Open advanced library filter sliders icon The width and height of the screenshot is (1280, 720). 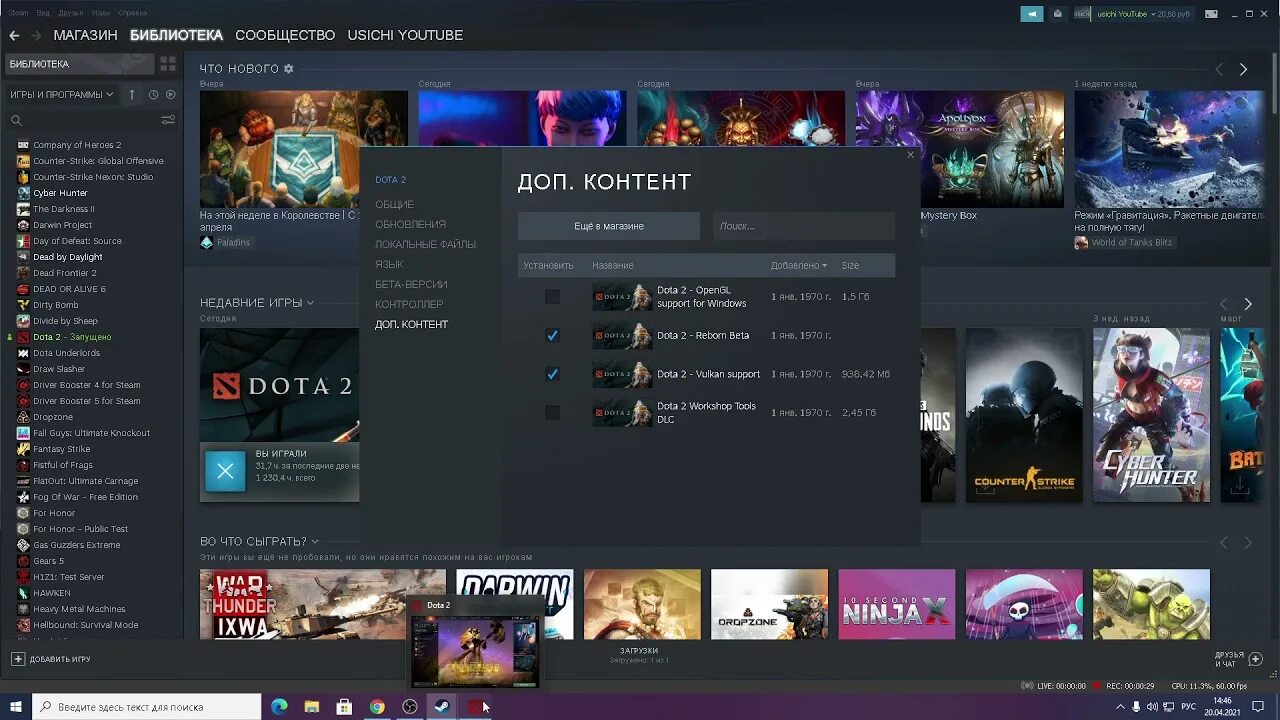(x=168, y=120)
